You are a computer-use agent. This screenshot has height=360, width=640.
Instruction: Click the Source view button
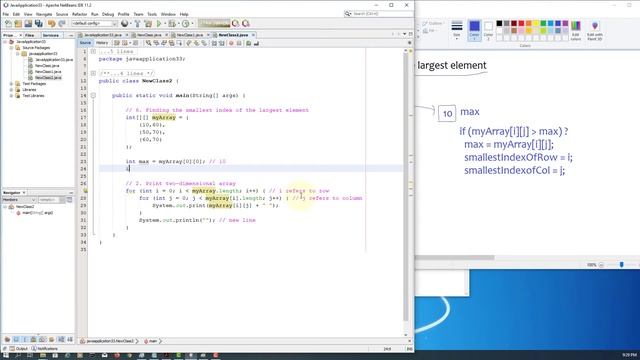tap(85, 43)
